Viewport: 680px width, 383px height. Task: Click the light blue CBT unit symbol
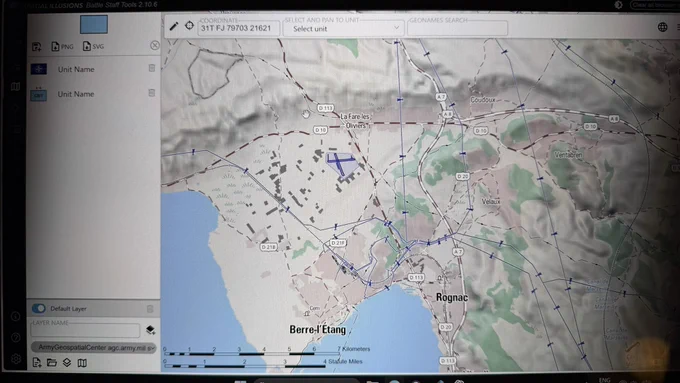tap(39, 94)
